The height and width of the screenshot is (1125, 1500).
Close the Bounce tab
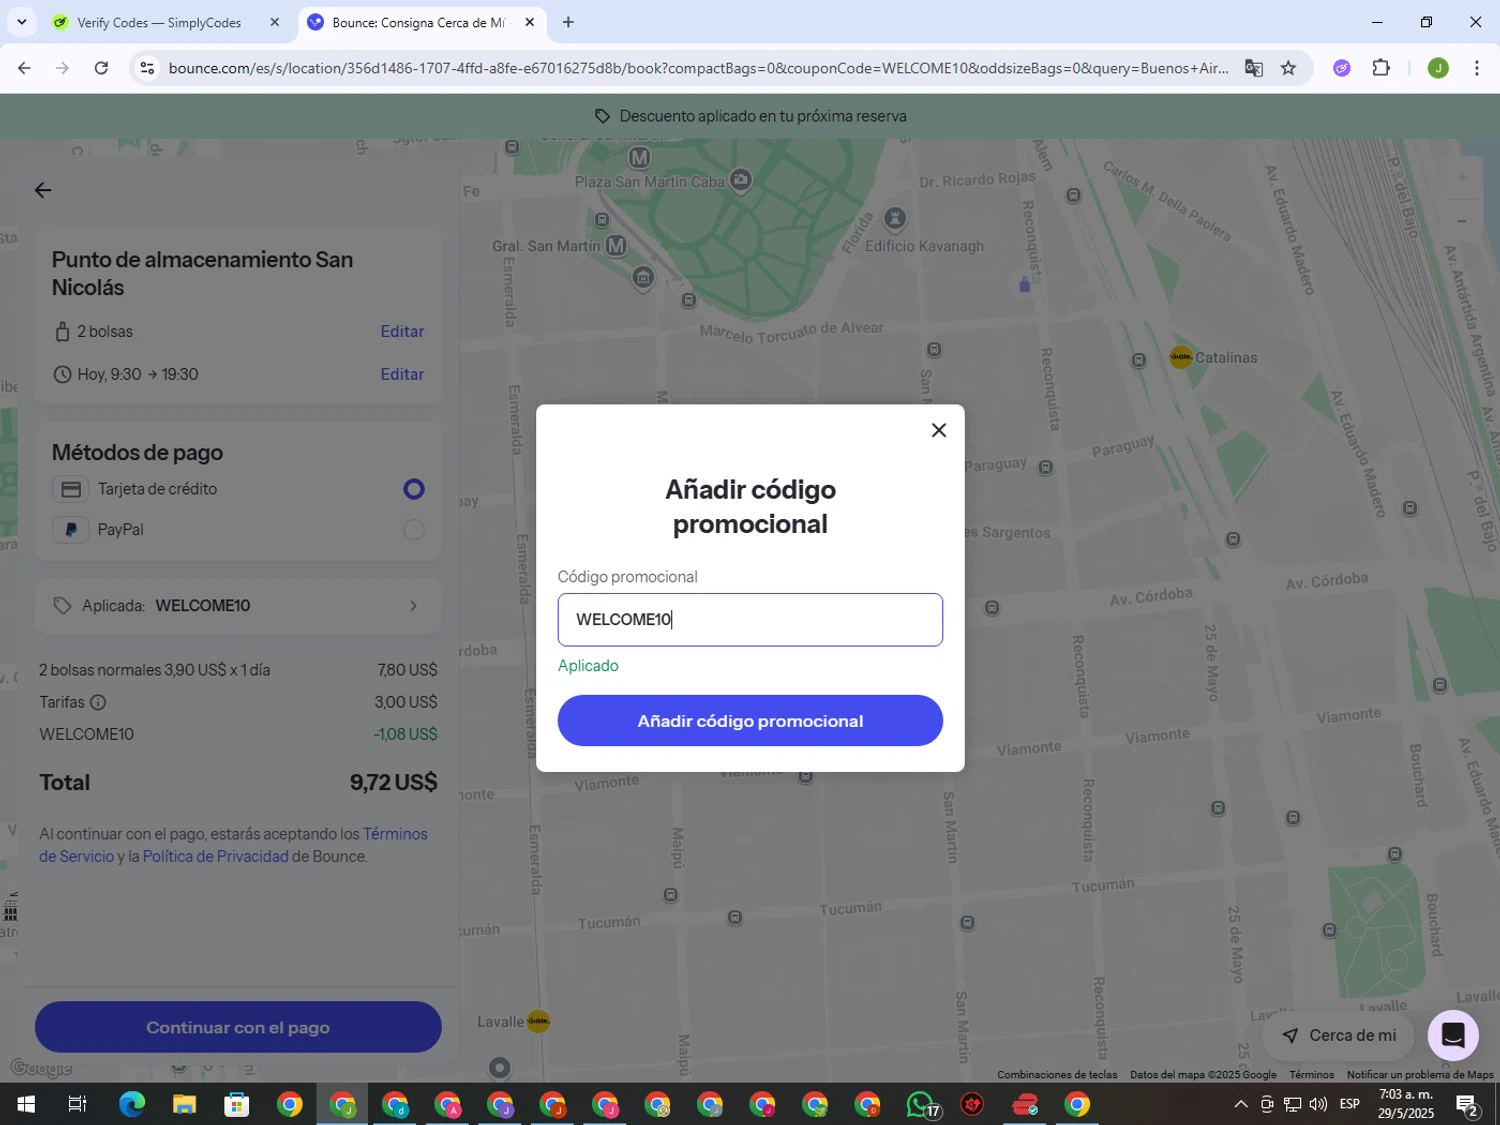[x=530, y=22]
